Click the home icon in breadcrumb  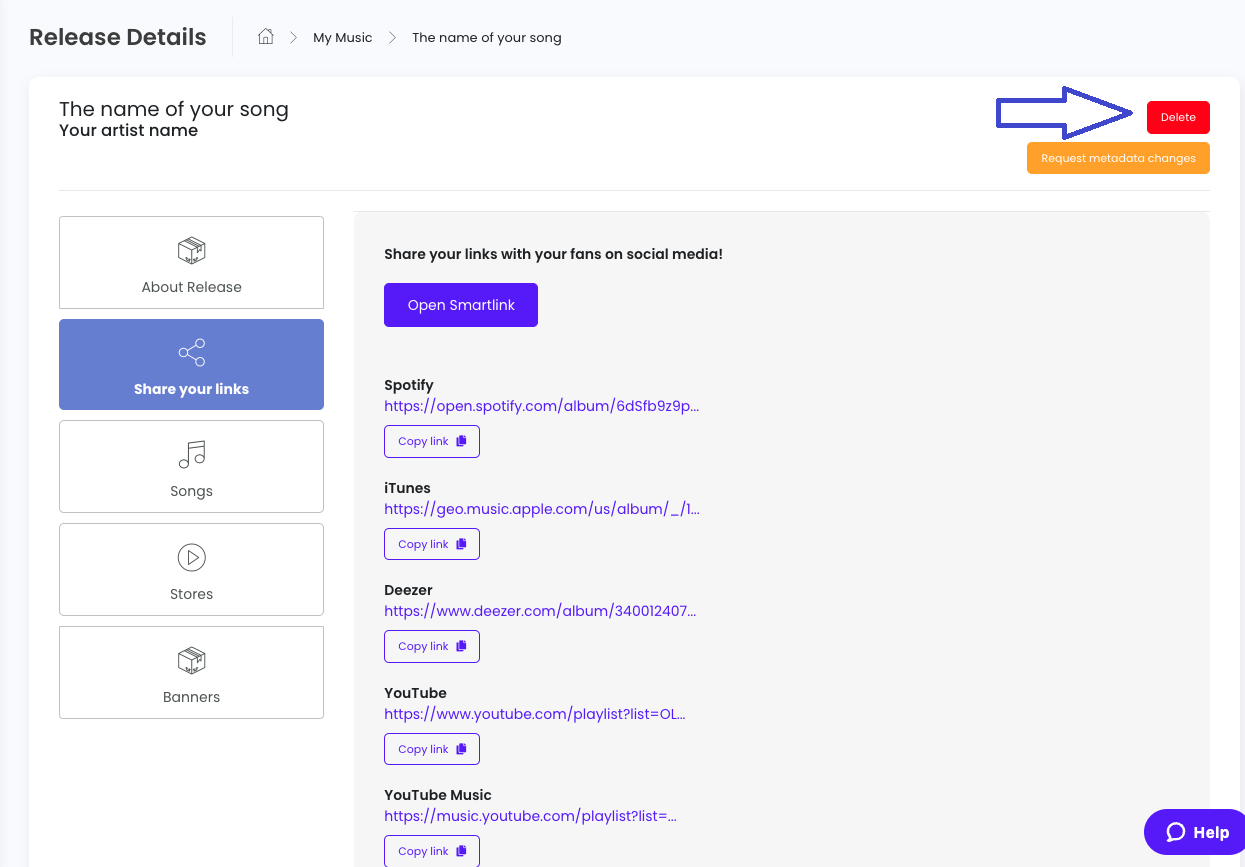266,37
